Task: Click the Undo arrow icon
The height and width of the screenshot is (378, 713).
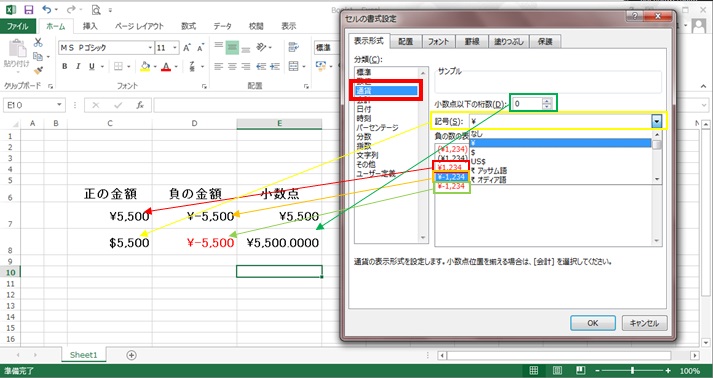Action: pyautogui.click(x=46, y=9)
